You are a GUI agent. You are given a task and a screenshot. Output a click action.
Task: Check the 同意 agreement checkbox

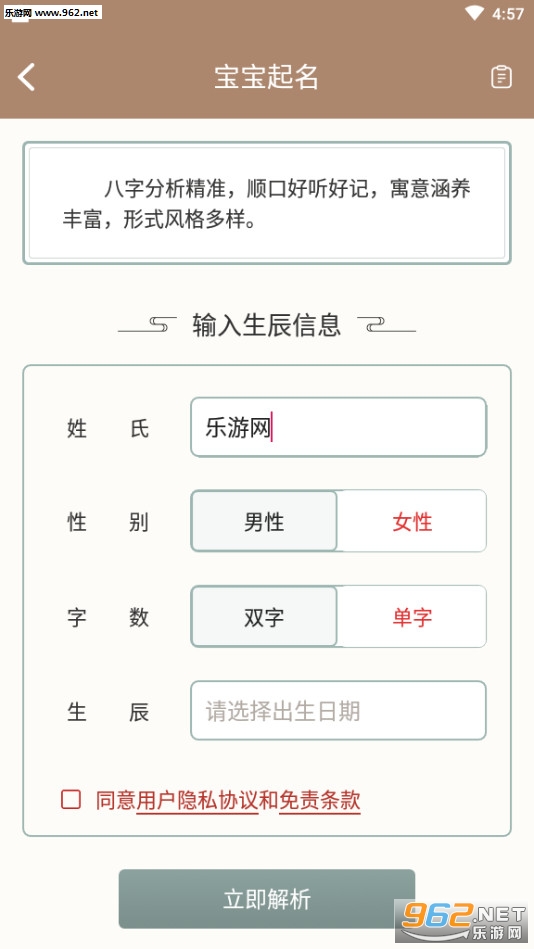click(71, 800)
